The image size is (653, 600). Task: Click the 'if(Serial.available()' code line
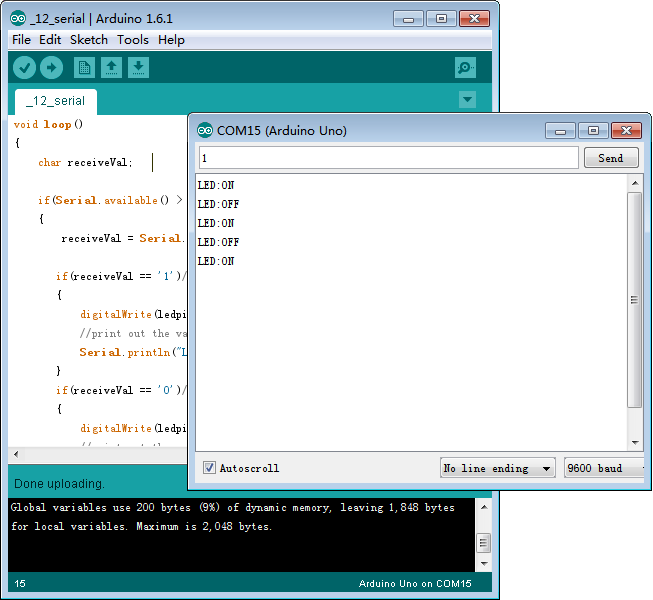tap(110, 200)
